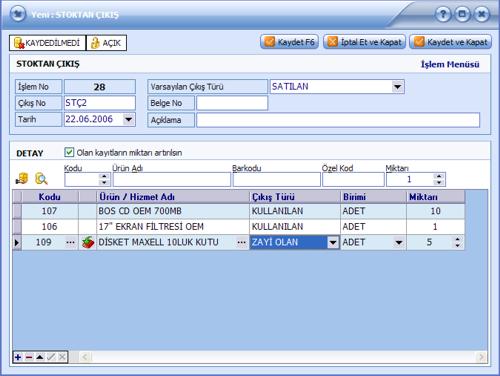Click the İptal Et ve Kapat button
The width and height of the screenshot is (500, 376).
(364, 42)
